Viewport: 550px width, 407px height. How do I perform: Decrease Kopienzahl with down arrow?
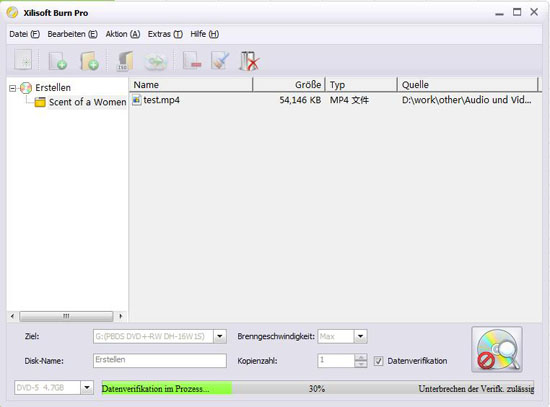click(x=361, y=364)
